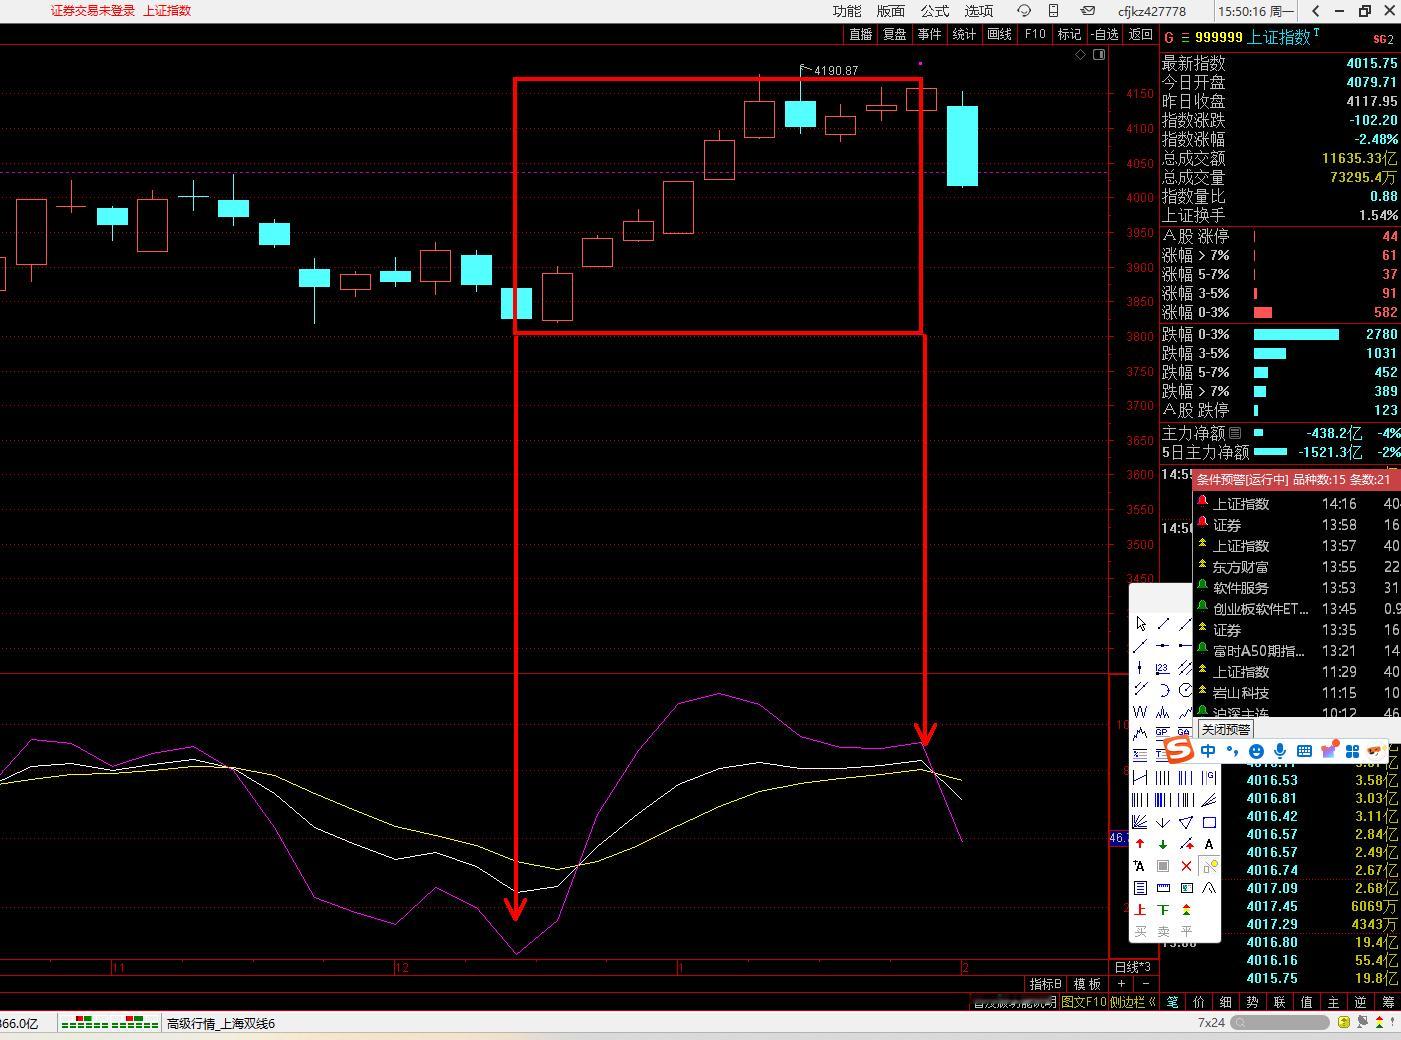Screen dimensions: 1401x1040
Task: Click the 返回 button
Action: 1140,34
